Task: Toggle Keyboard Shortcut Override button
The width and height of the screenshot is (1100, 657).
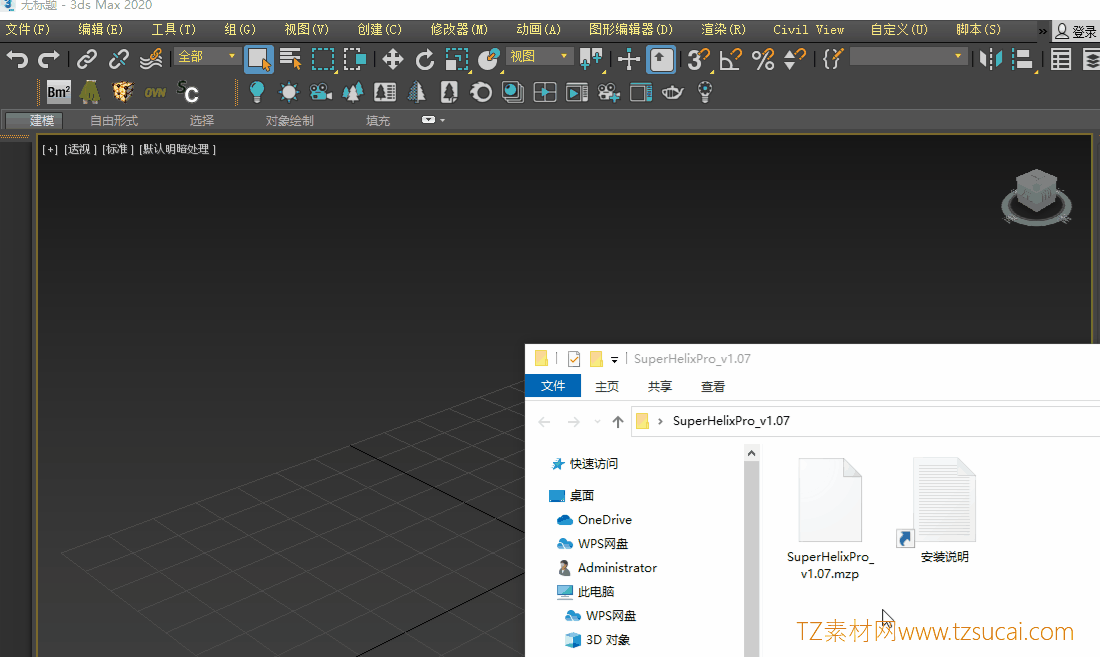Action: click(661, 60)
